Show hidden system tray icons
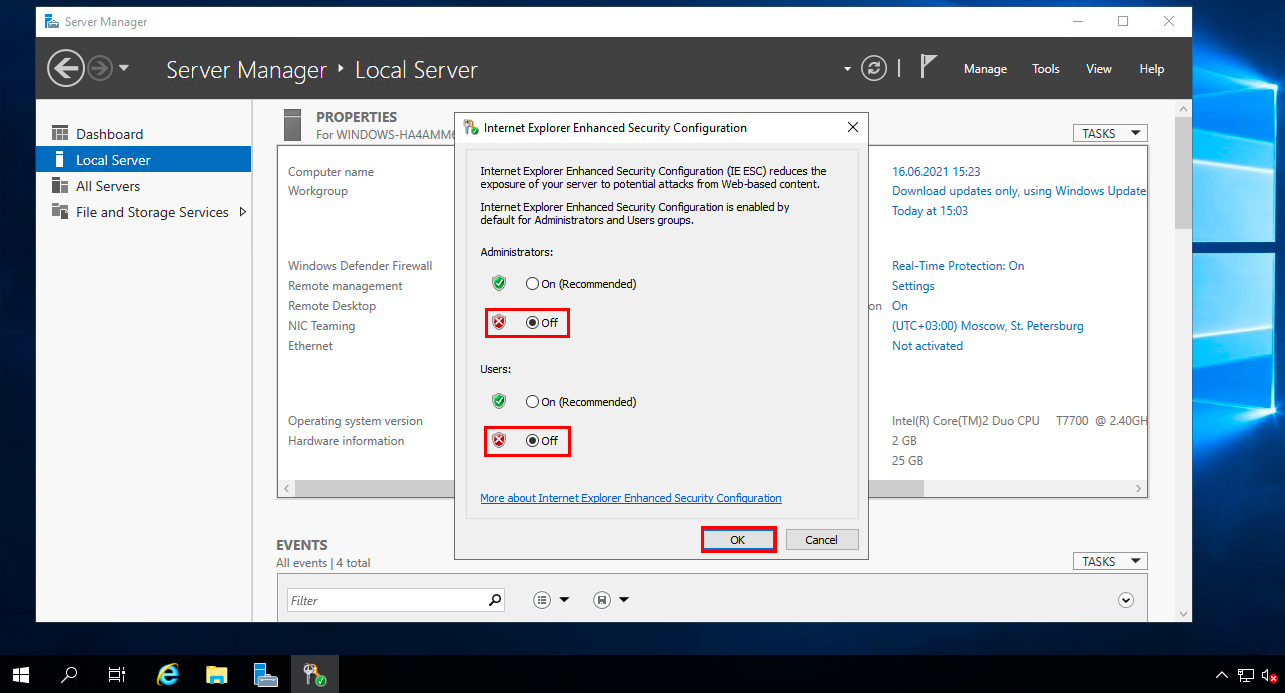Image resolution: width=1285 pixels, height=693 pixels. 1221,675
